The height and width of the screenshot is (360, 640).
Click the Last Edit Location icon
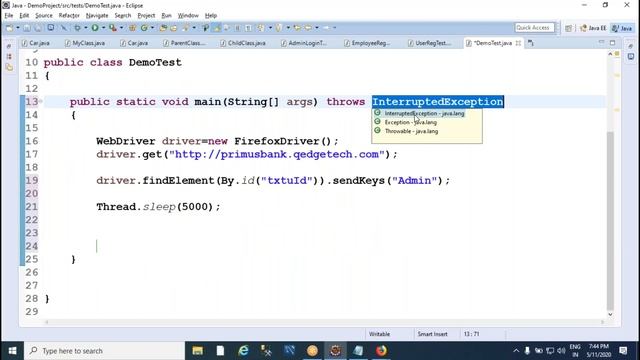pyautogui.click(x=297, y=28)
